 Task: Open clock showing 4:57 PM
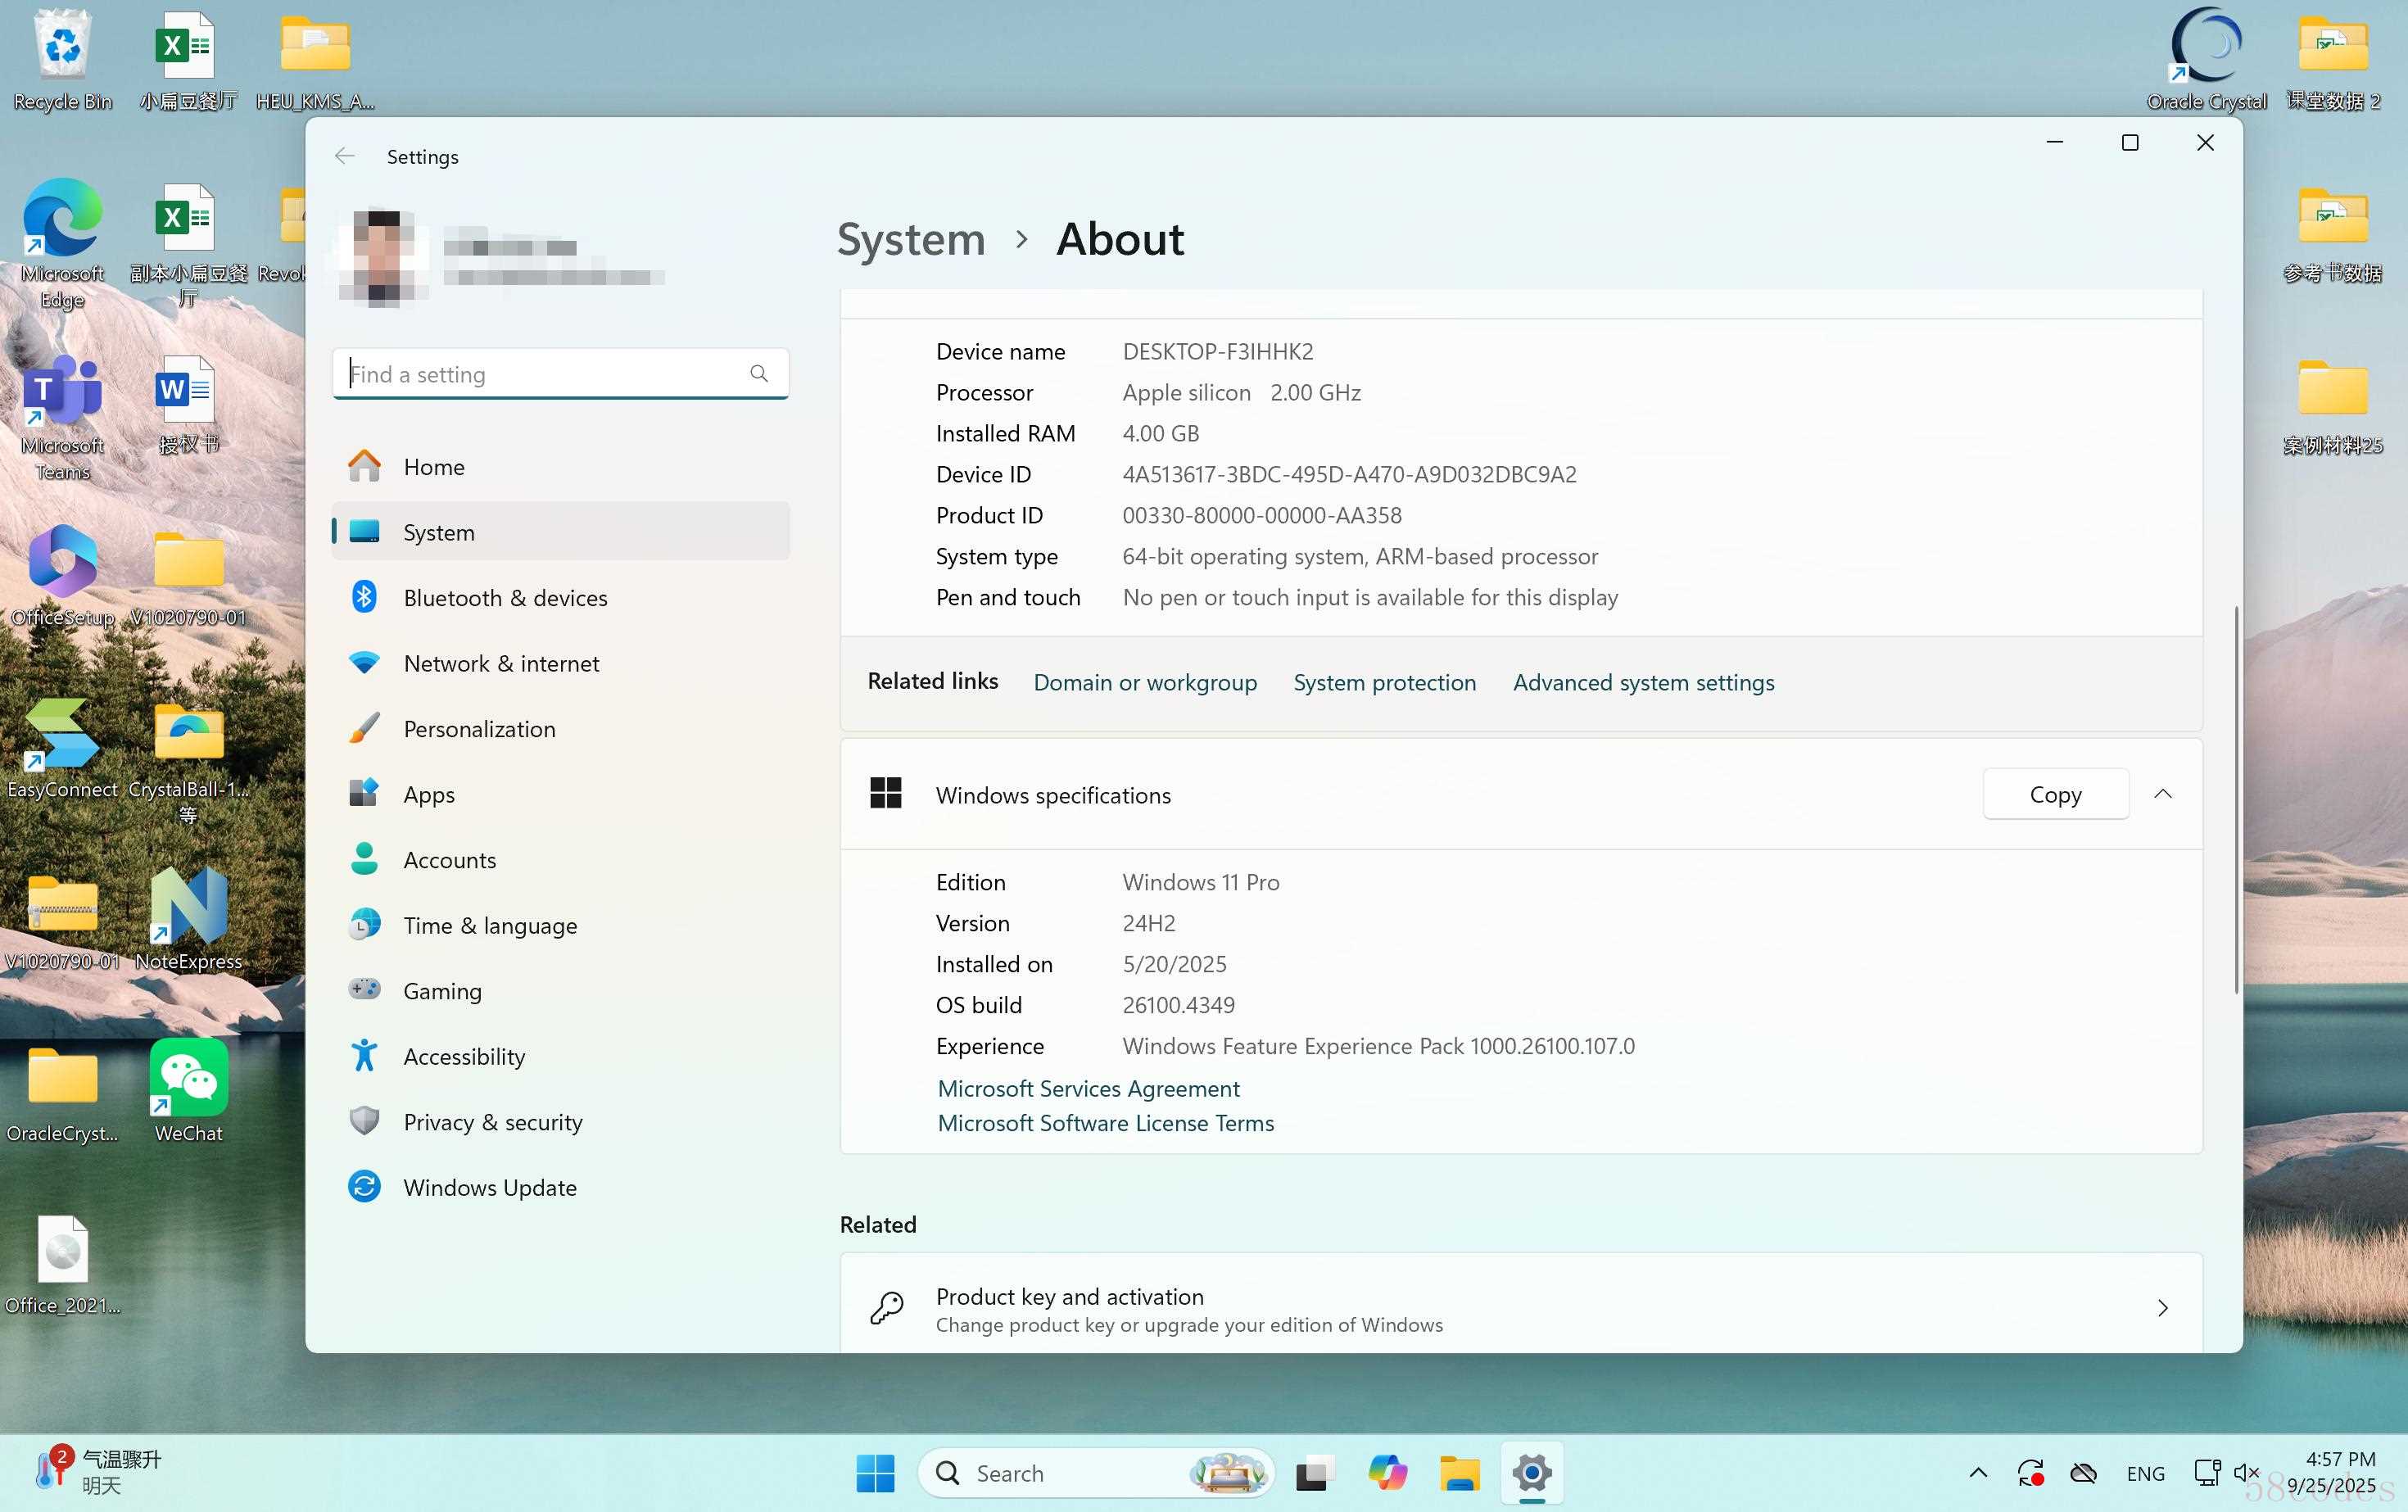tap(2340, 1459)
